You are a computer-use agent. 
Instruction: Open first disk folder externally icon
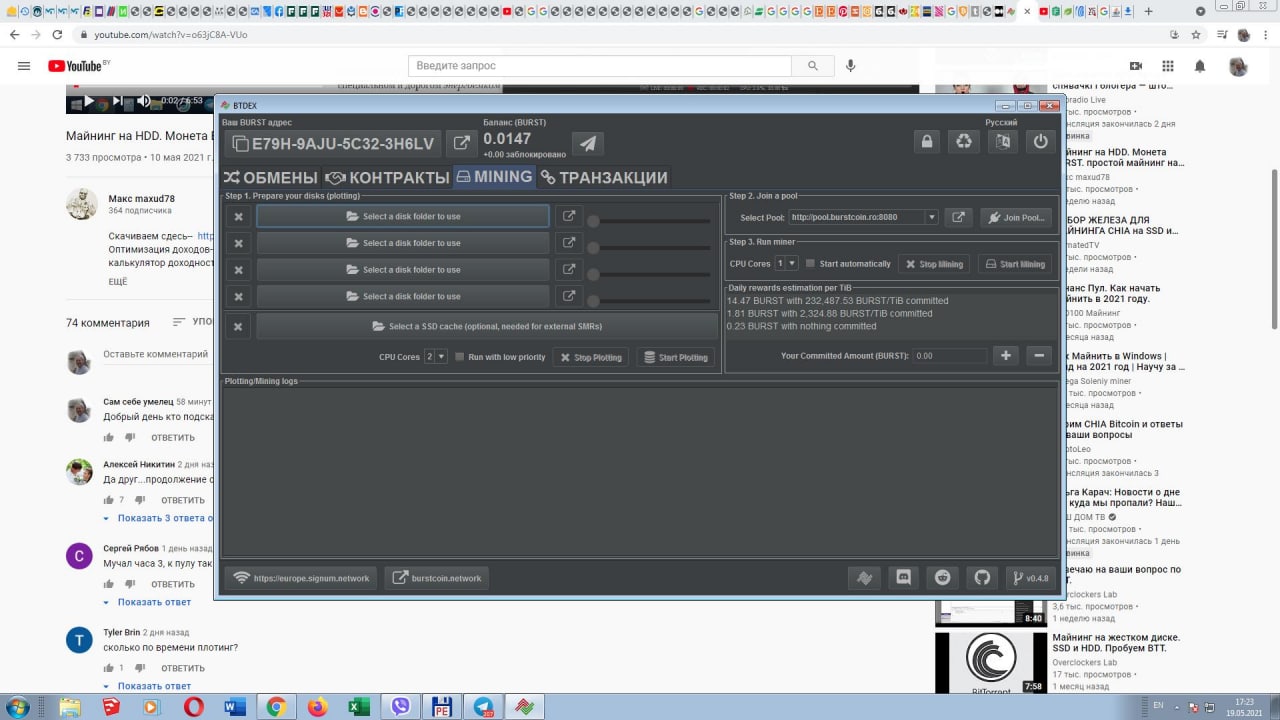point(569,216)
